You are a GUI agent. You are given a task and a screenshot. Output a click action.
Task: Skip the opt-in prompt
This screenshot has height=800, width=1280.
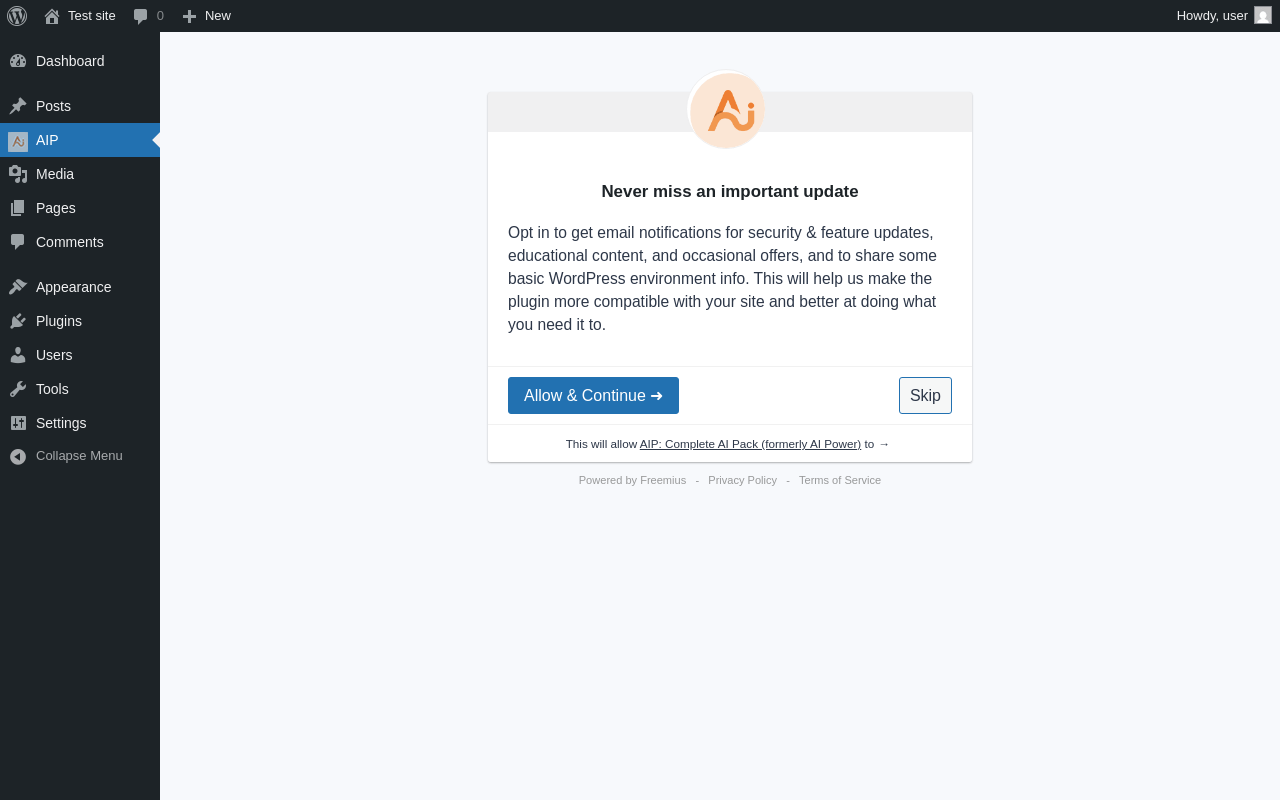[925, 395]
